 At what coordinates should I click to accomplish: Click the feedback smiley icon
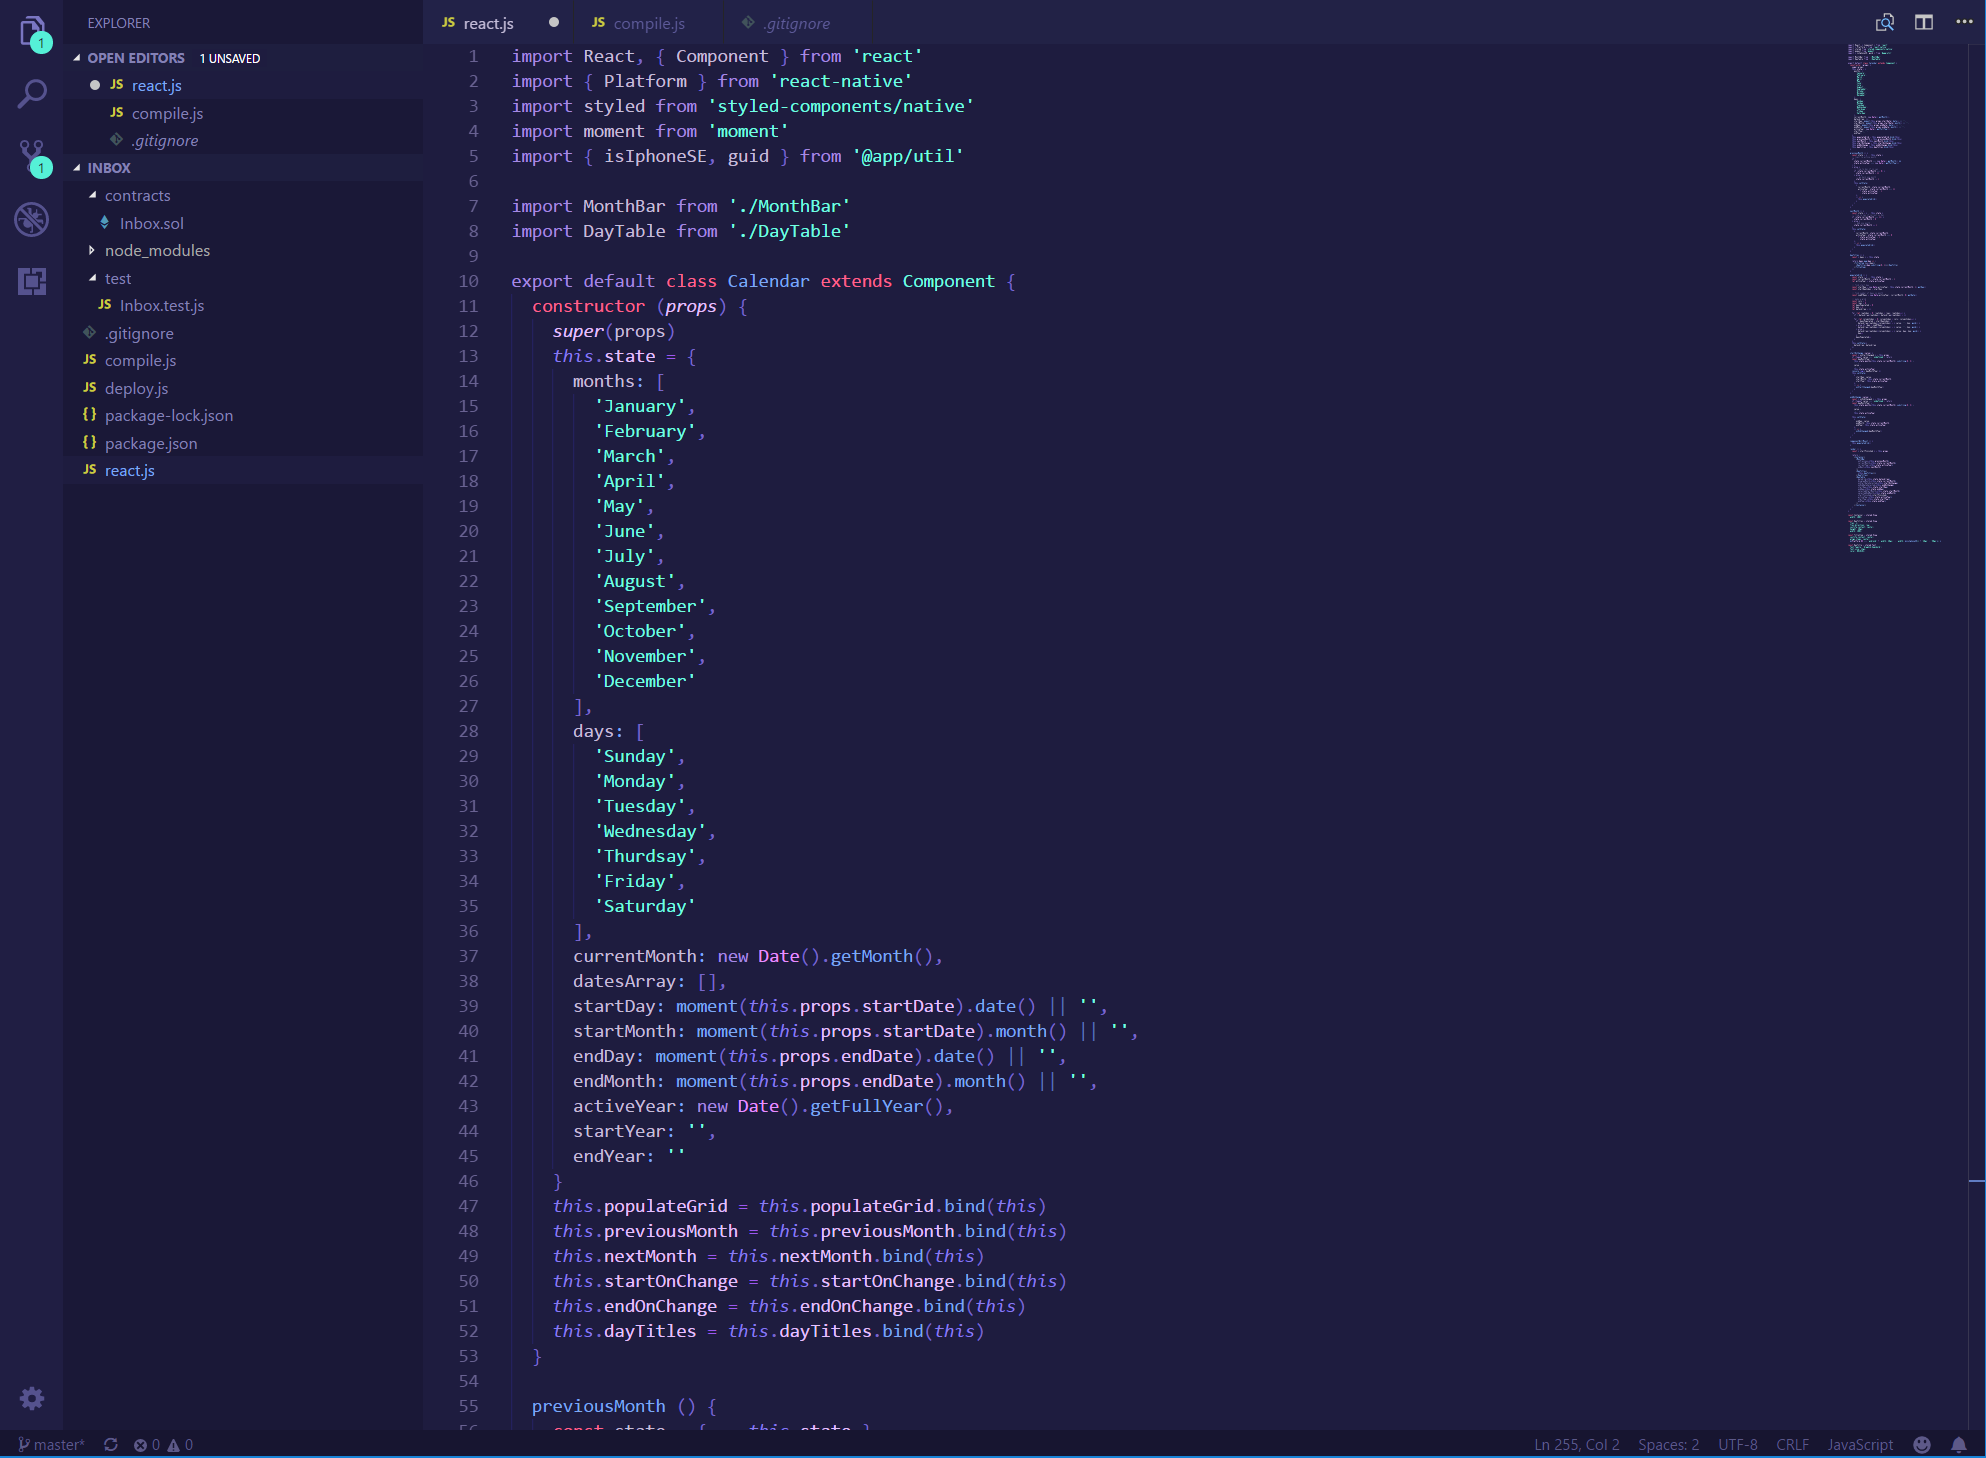point(1922,1445)
